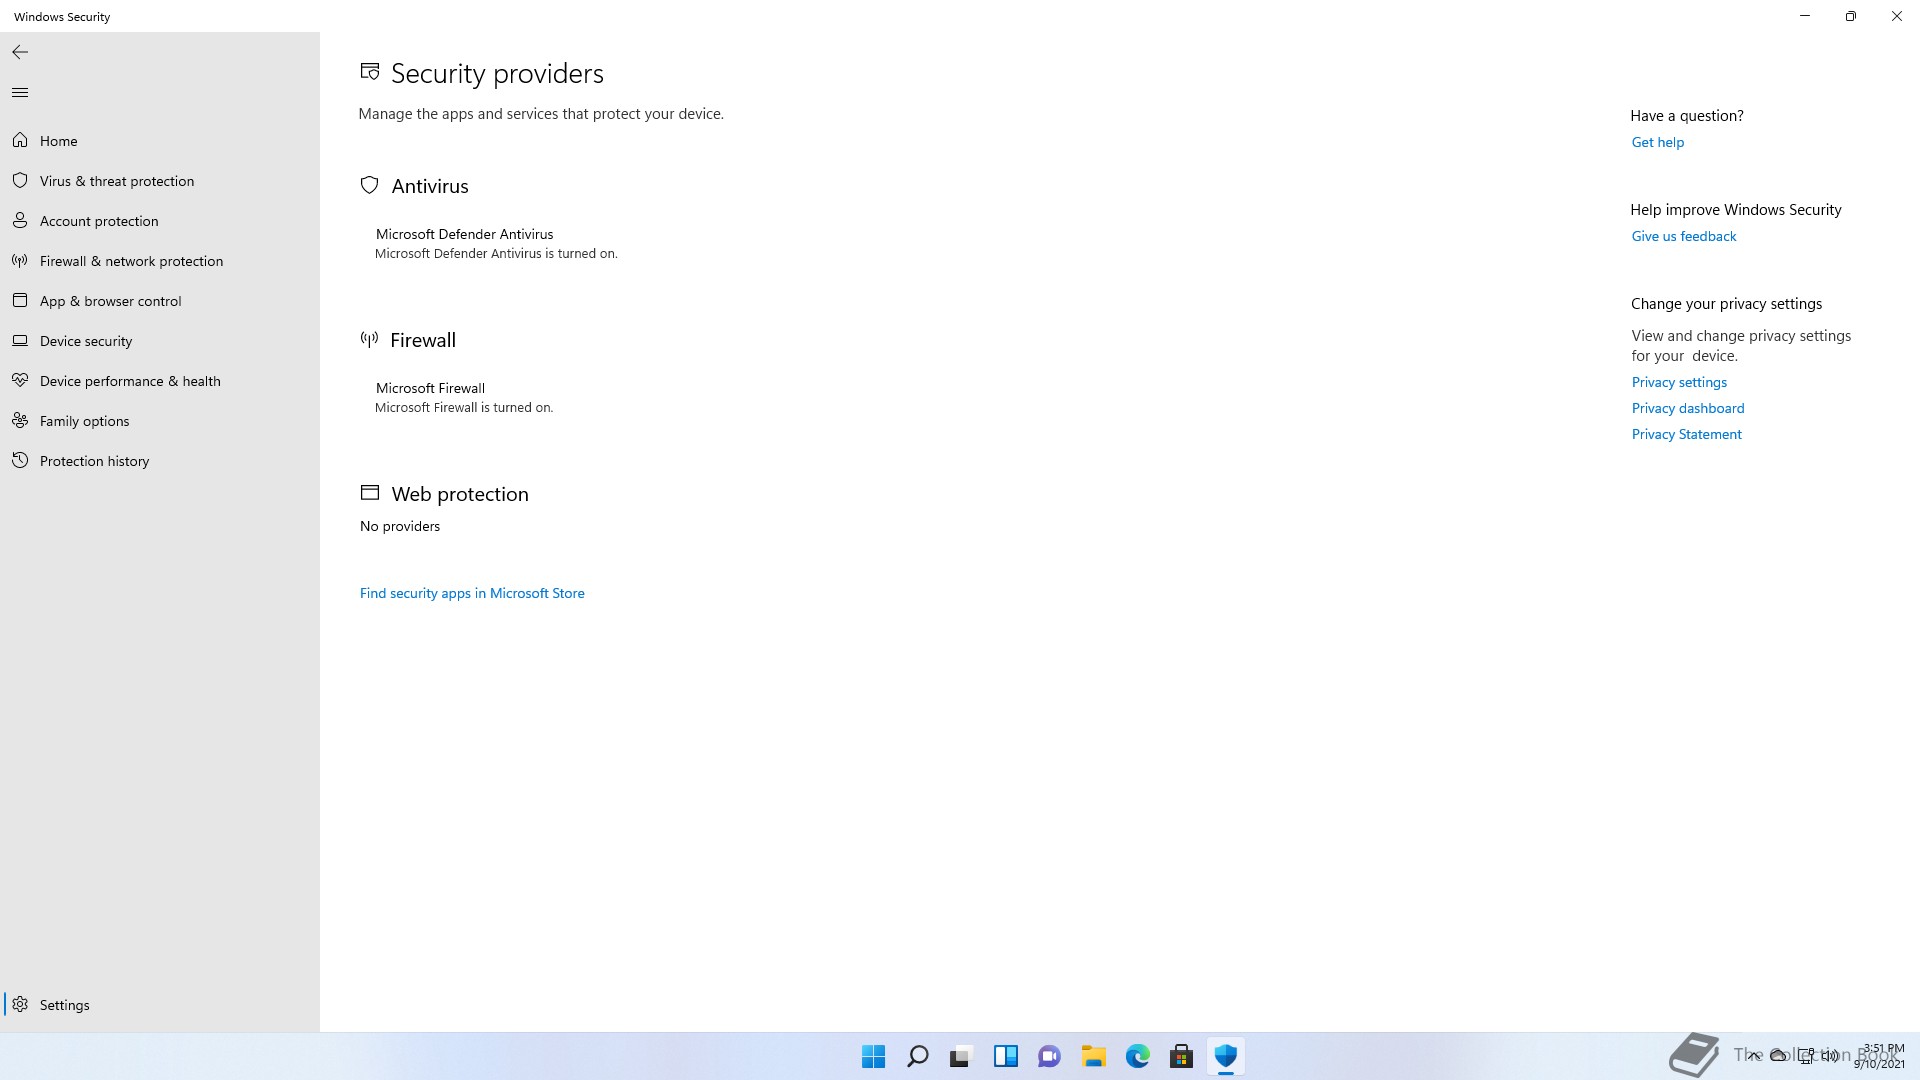Open Teams Chat from taskbar
This screenshot has height=1080, width=1920.
[x=1049, y=1056]
